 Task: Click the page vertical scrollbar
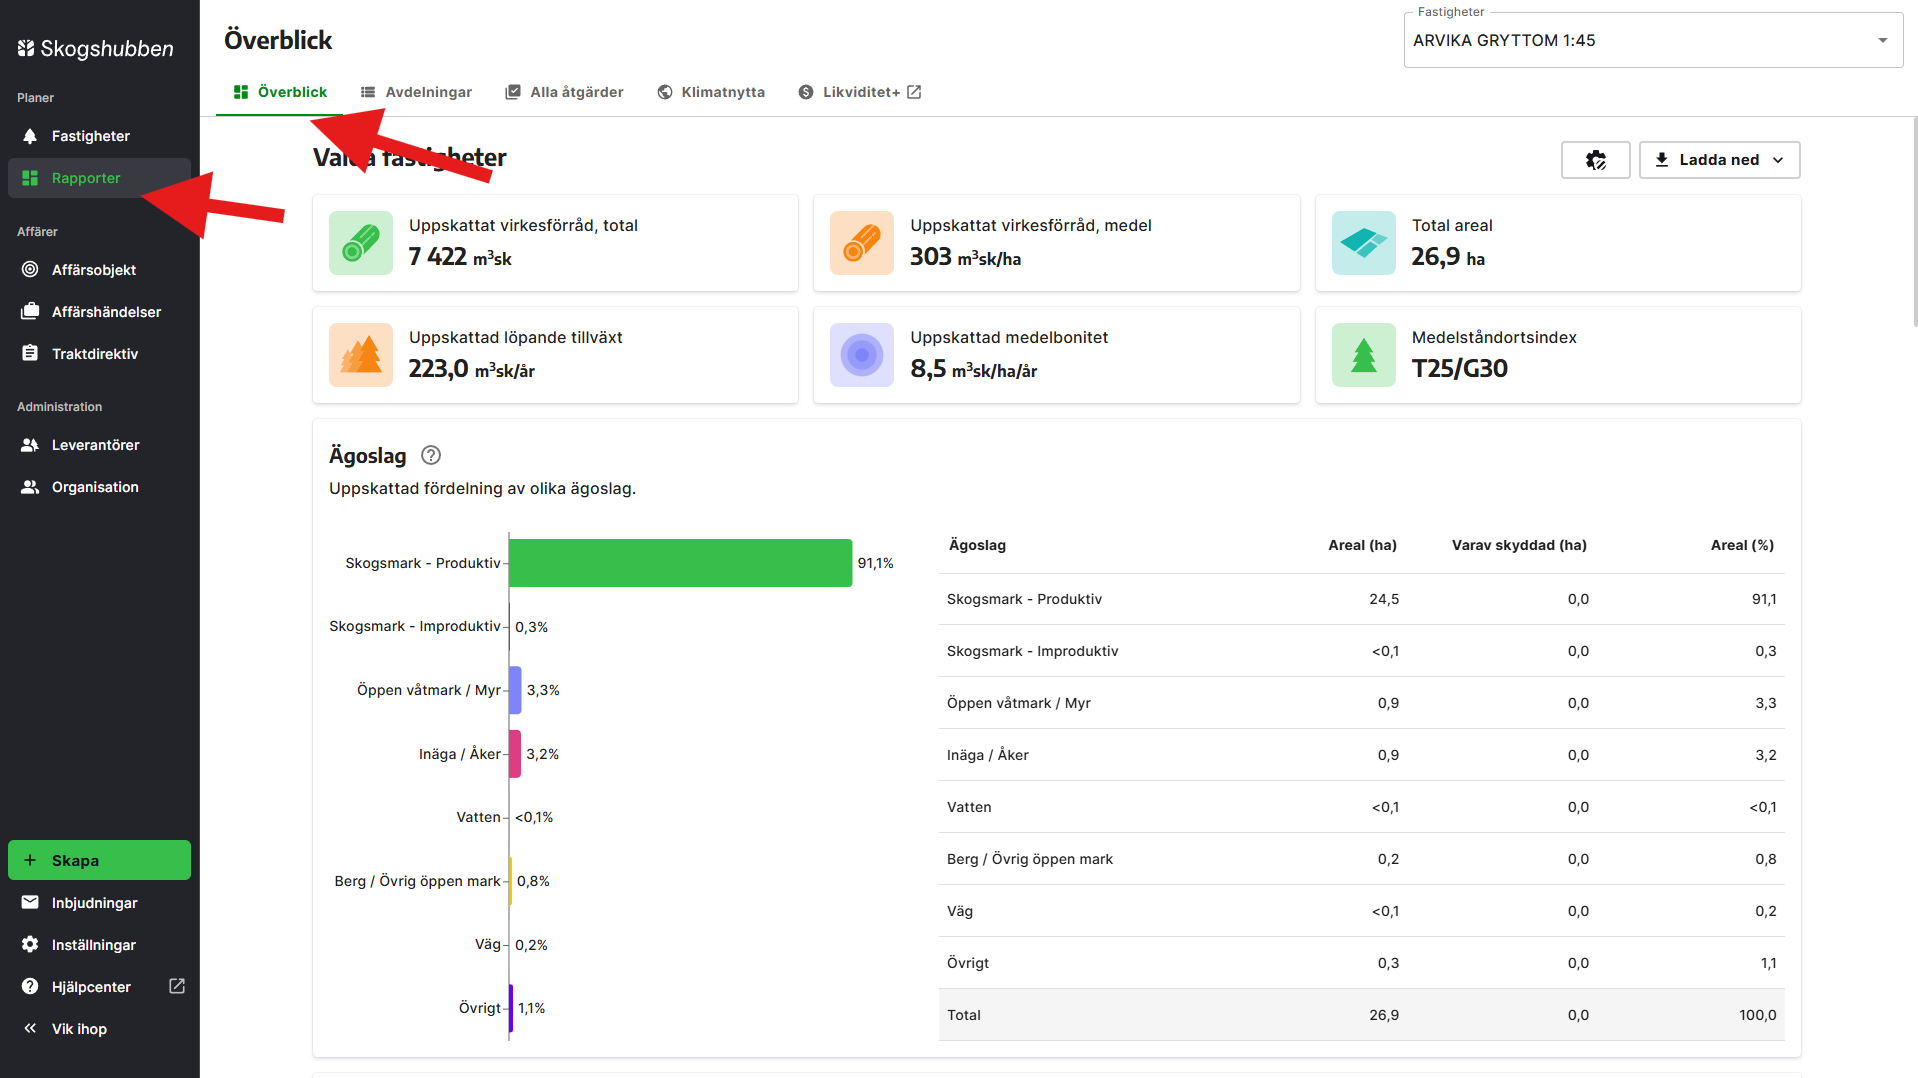1913,220
